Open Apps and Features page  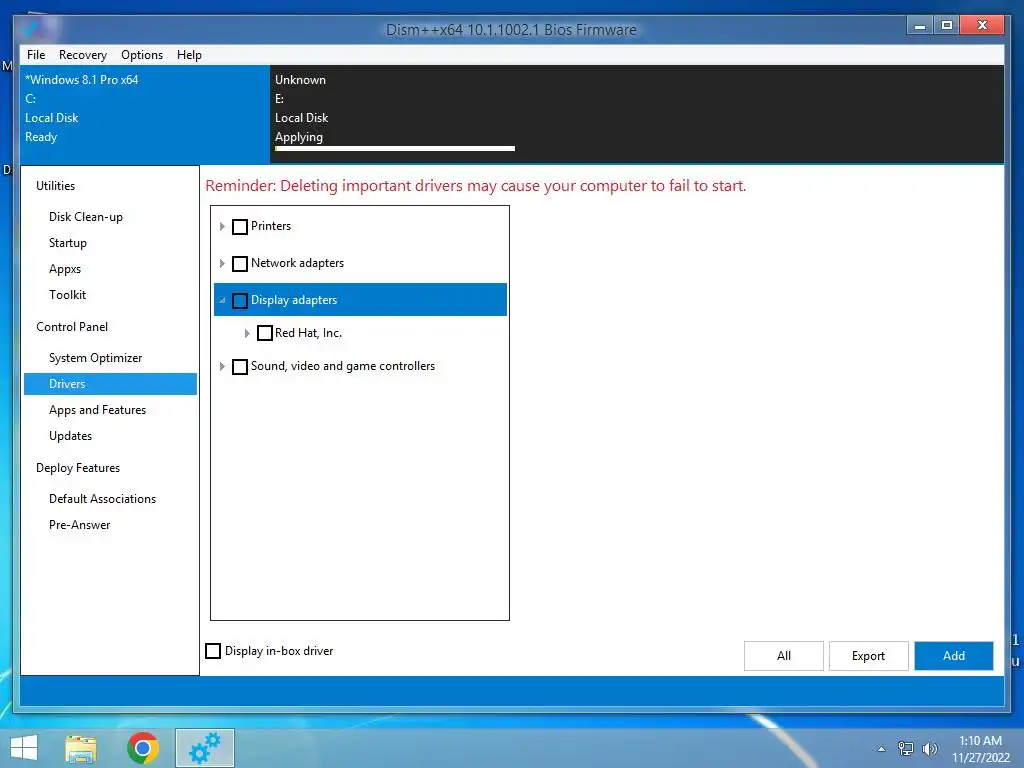97,410
